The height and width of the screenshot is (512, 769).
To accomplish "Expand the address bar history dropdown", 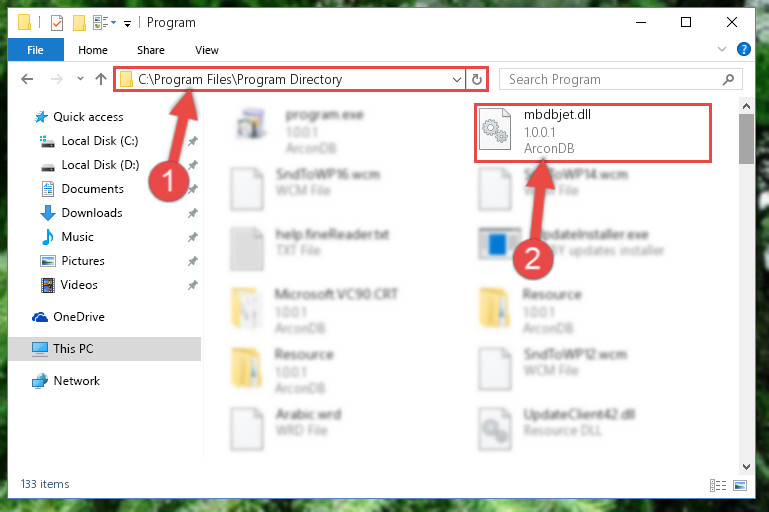I will click(x=457, y=79).
